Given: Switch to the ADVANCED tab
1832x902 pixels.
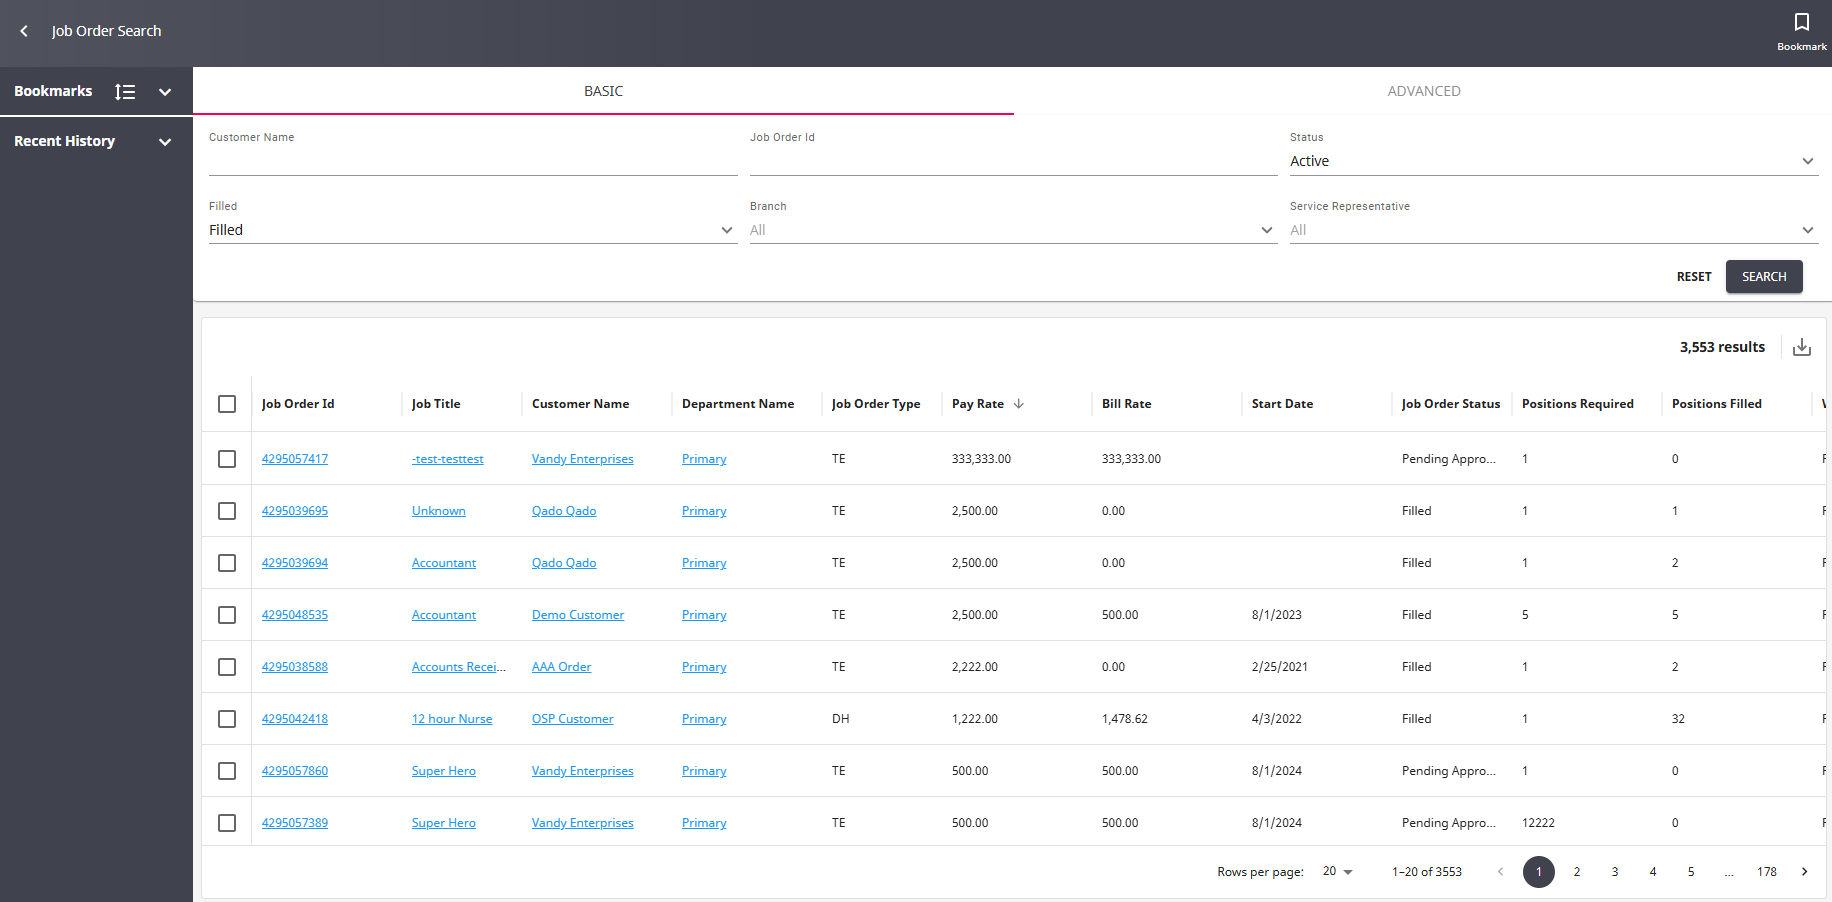Looking at the screenshot, I should click(1423, 91).
